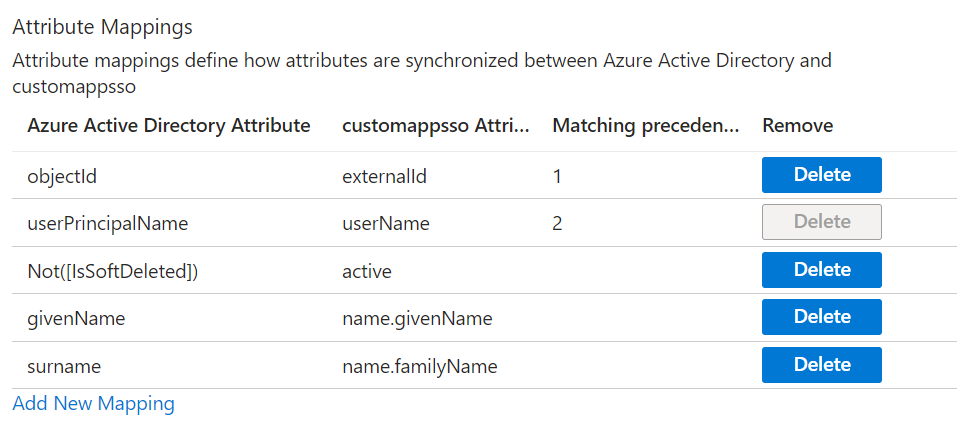Click the Remove column header

798,126
